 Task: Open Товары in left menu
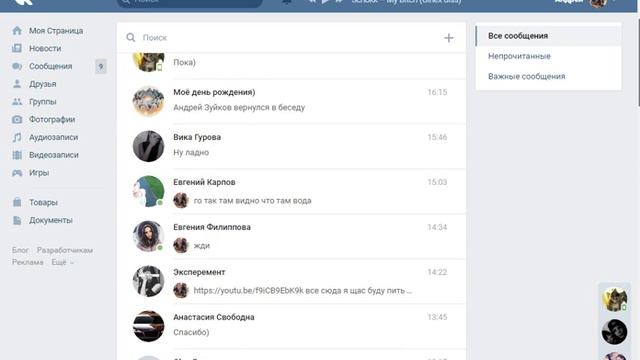tap(43, 202)
